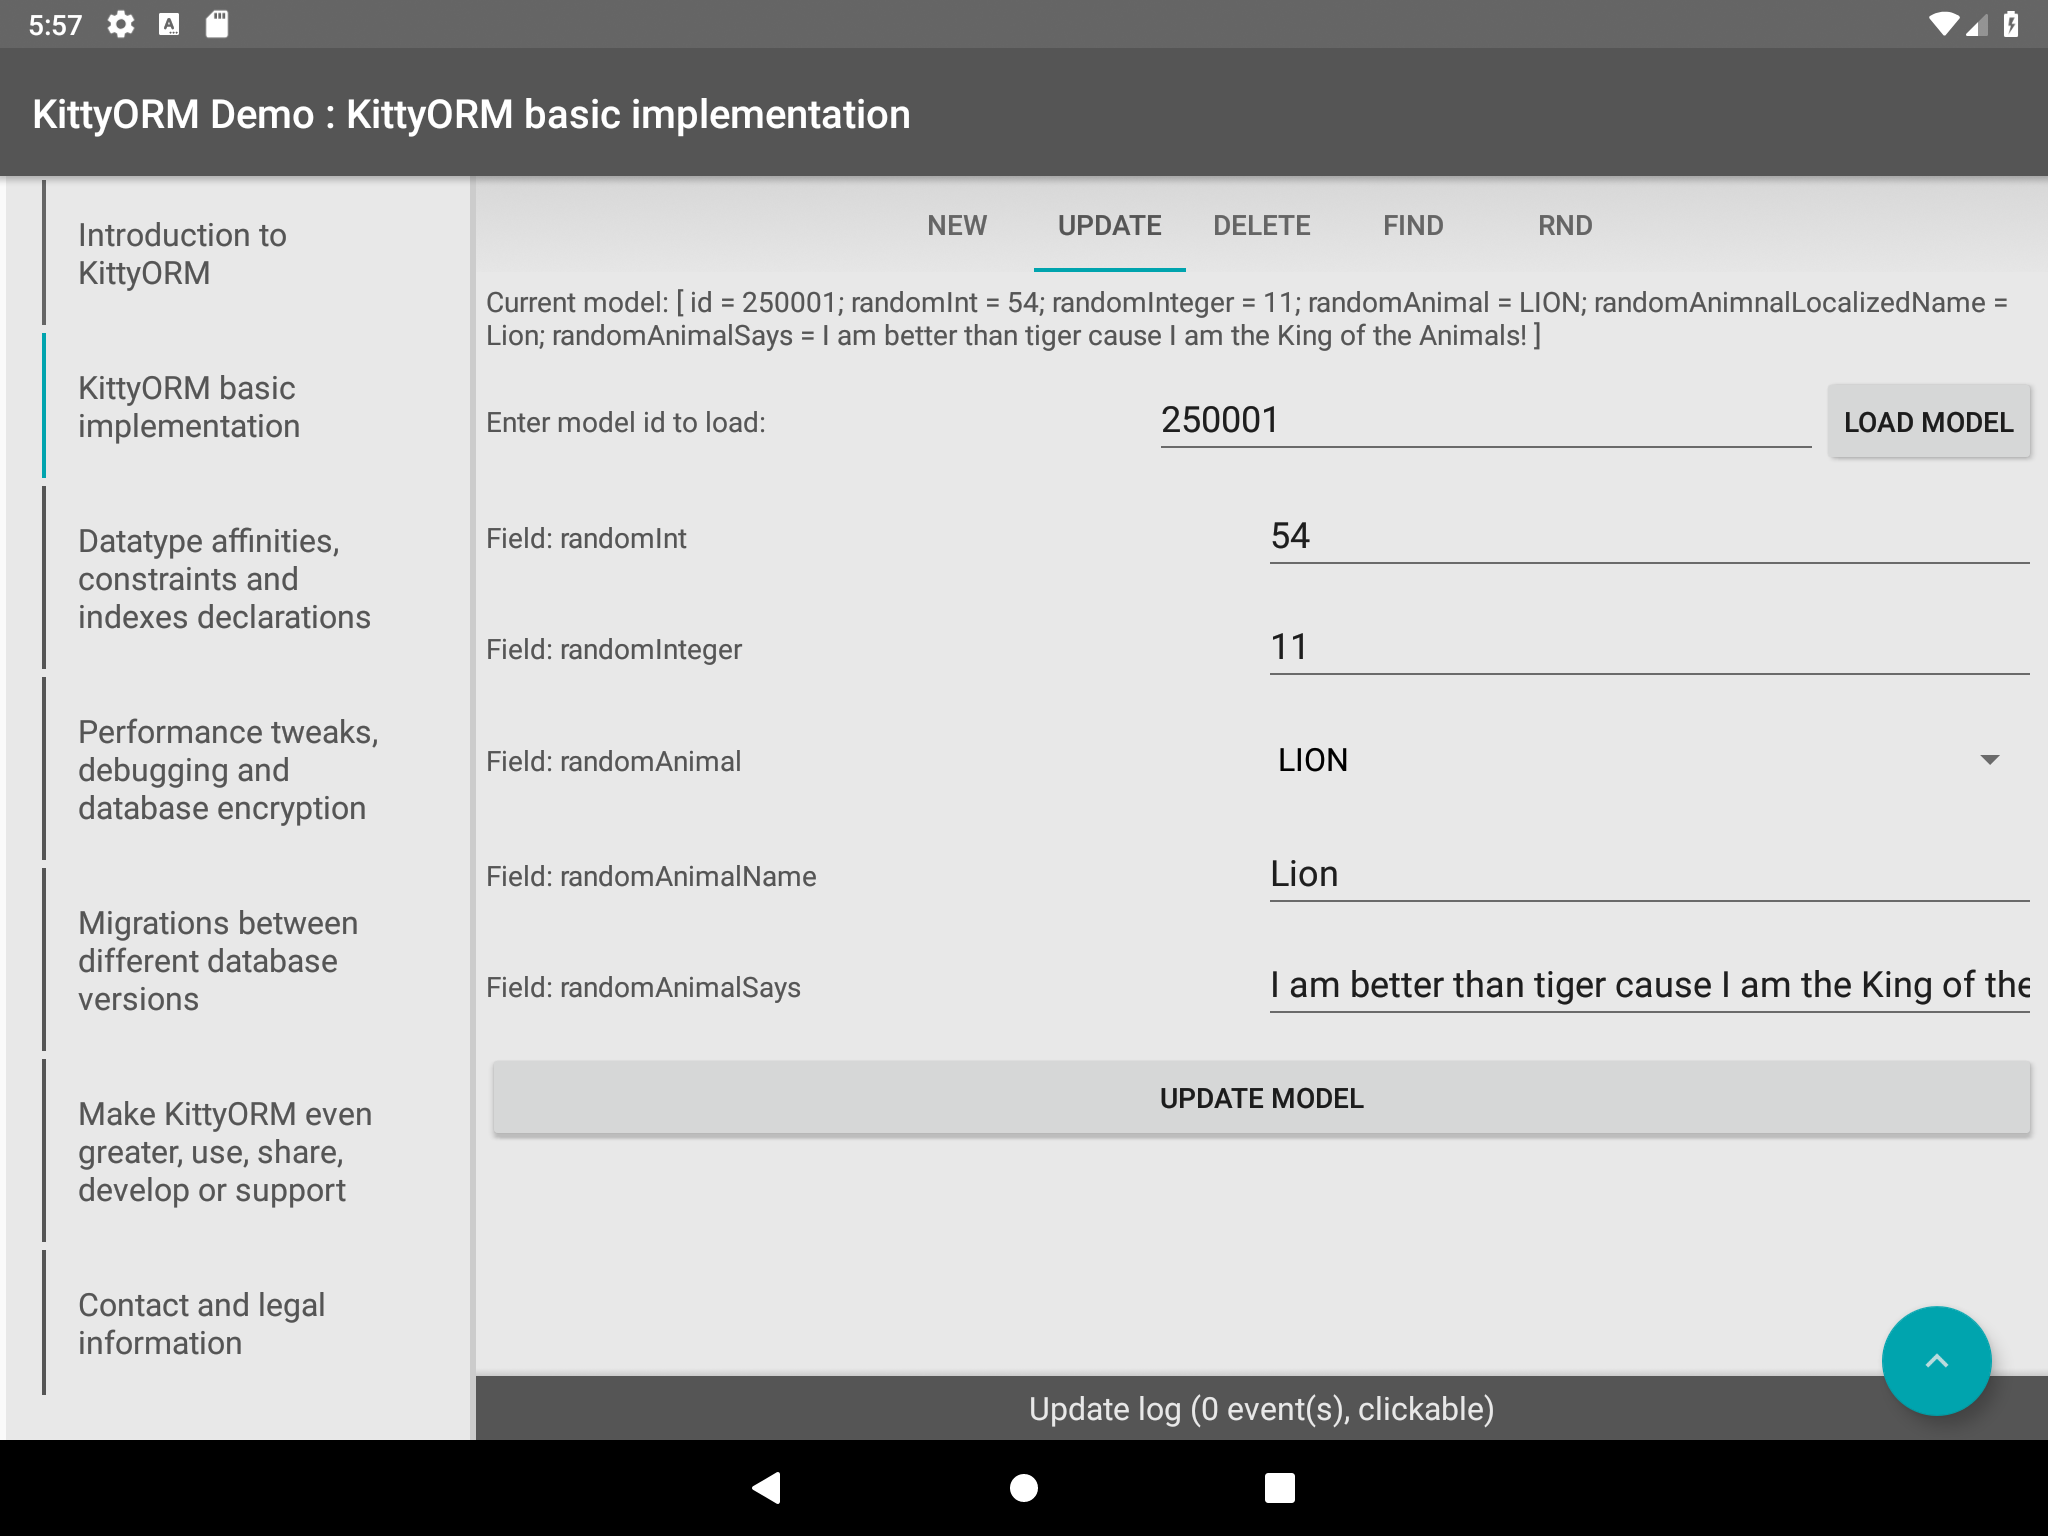Click the KittyORM Demo title in app bar
The height and width of the screenshot is (1536, 2048).
coord(471,114)
